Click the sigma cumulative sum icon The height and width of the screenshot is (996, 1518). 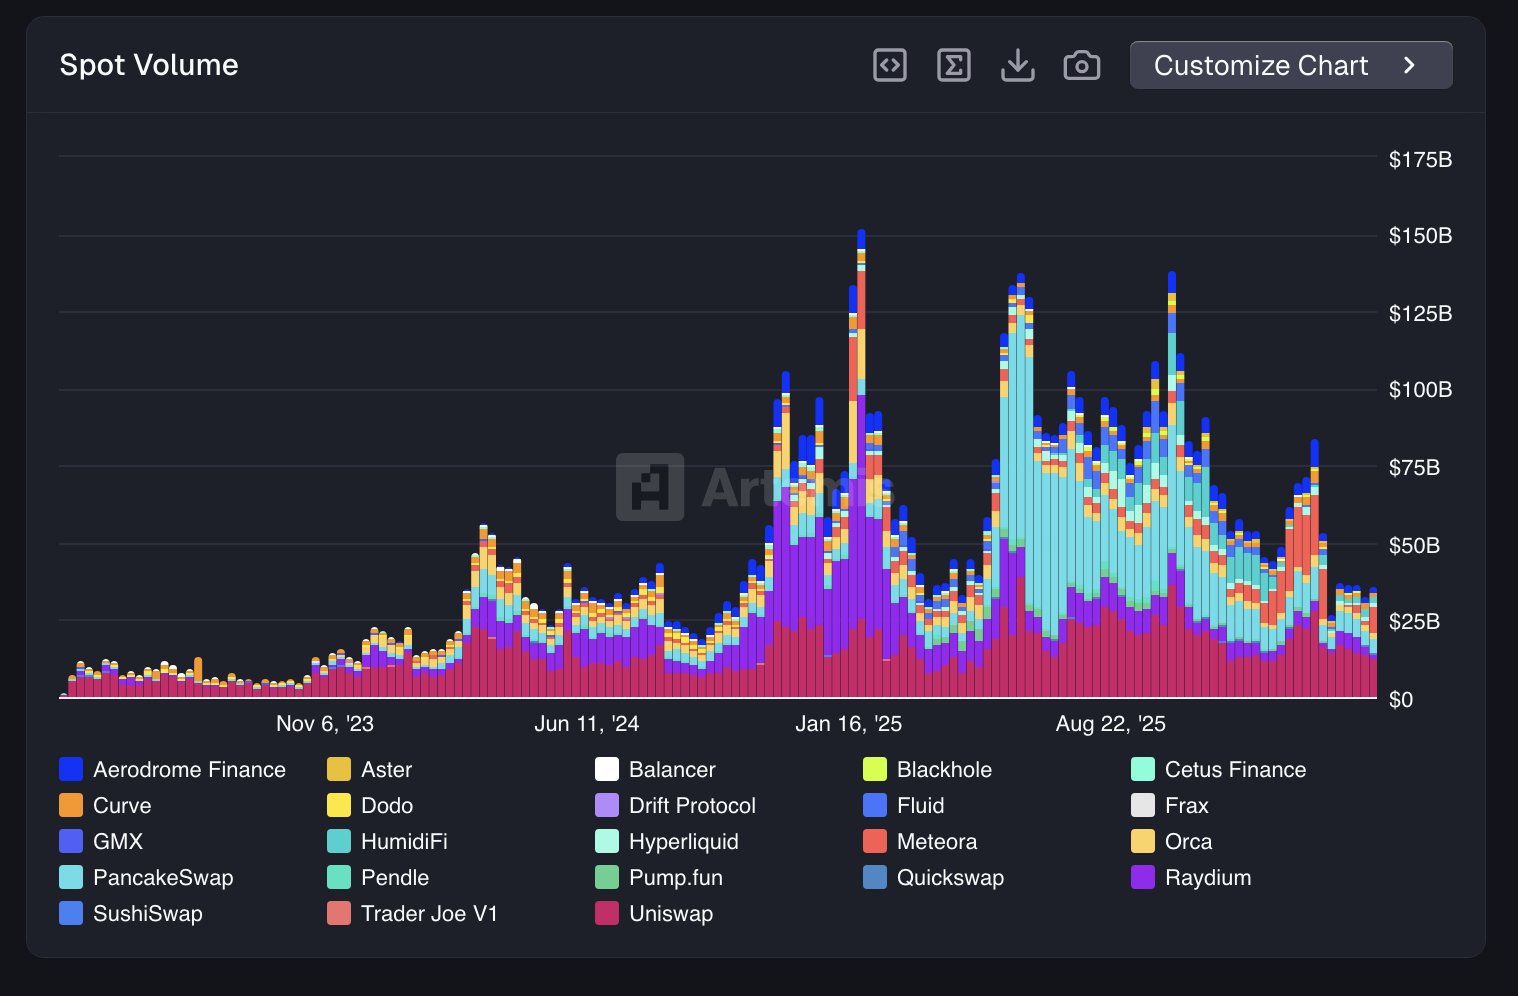[x=954, y=65]
